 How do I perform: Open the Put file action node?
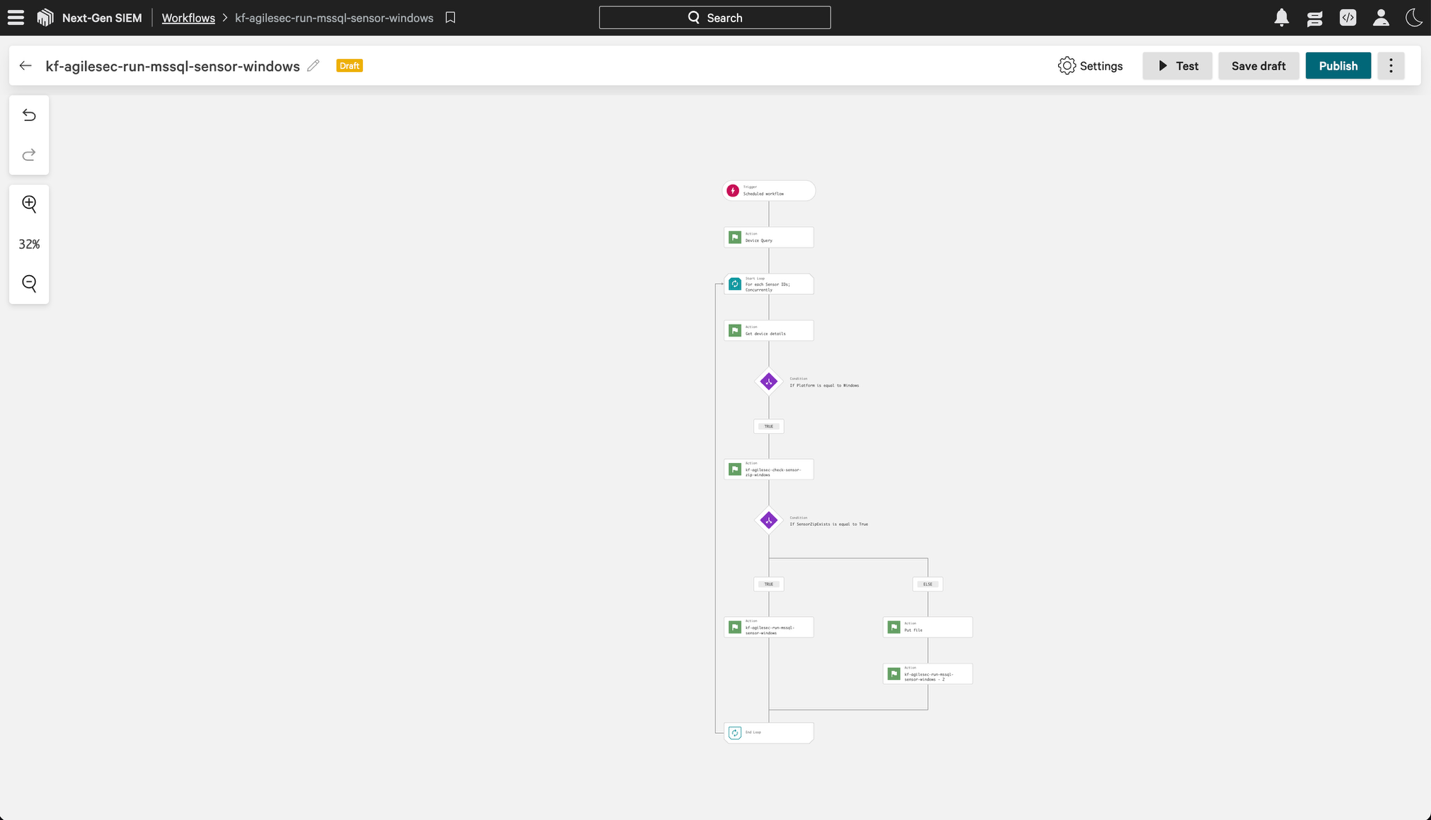(x=927, y=627)
